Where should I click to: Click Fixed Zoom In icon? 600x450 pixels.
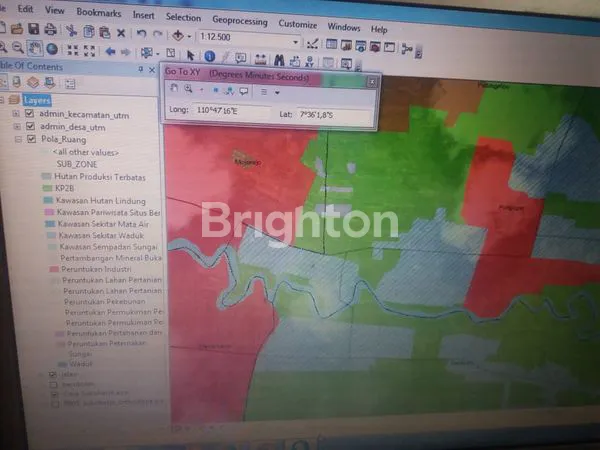73,50
